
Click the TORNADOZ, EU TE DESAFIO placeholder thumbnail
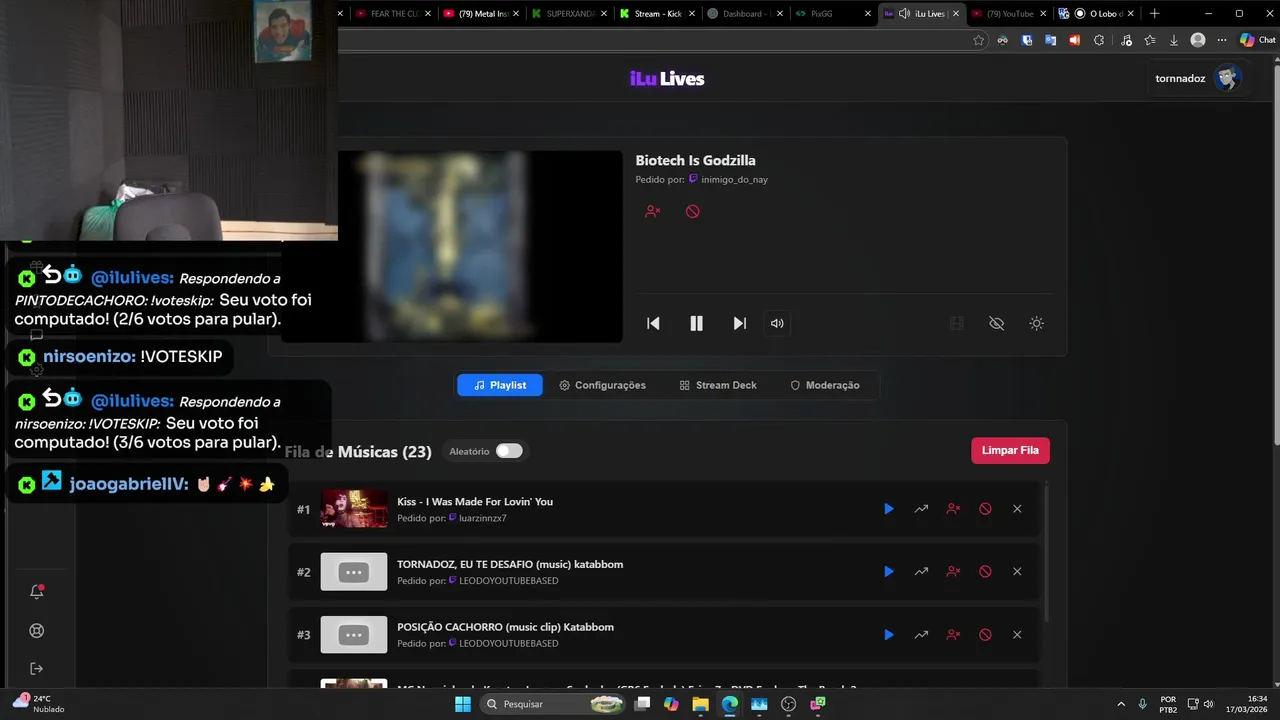coord(354,572)
